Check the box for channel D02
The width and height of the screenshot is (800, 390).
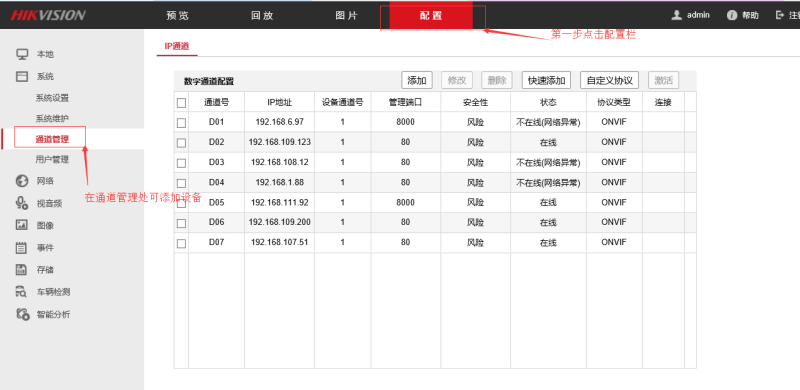(181, 142)
